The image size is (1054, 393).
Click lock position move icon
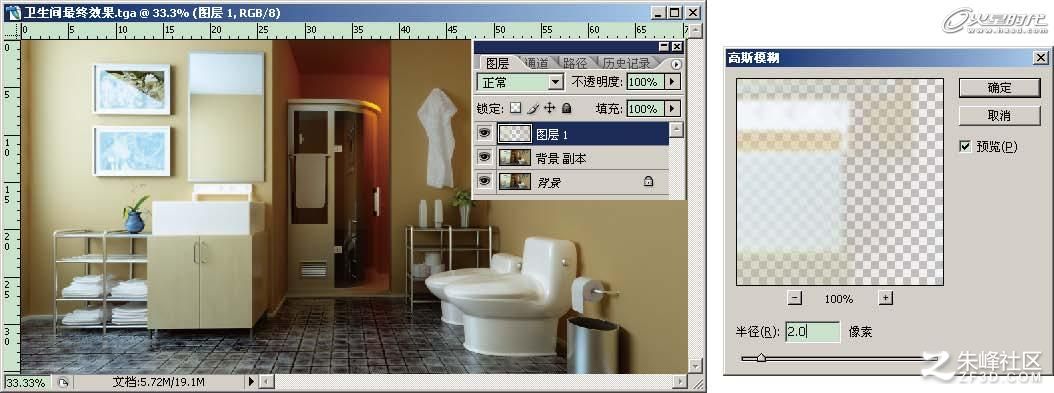(549, 107)
